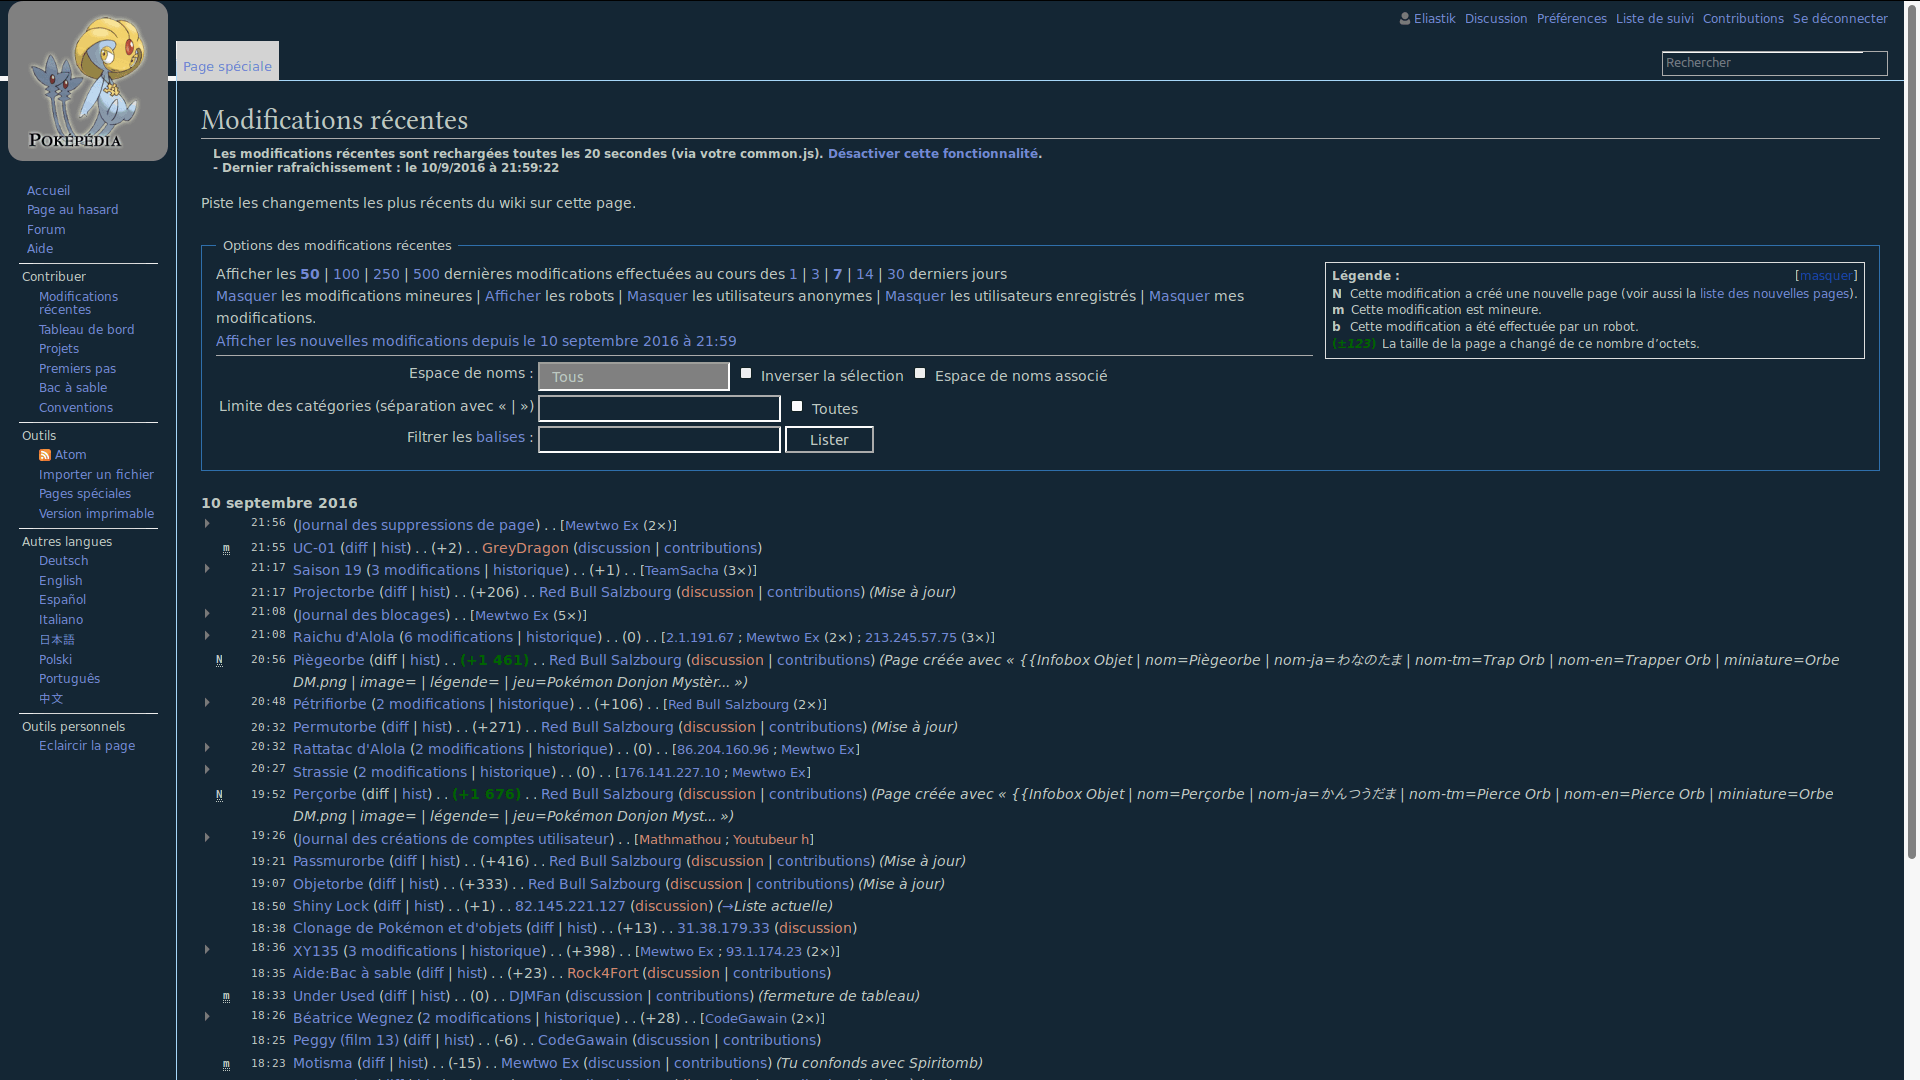Select the Page spéciale tab
This screenshot has width=1920, height=1080.
click(x=227, y=61)
